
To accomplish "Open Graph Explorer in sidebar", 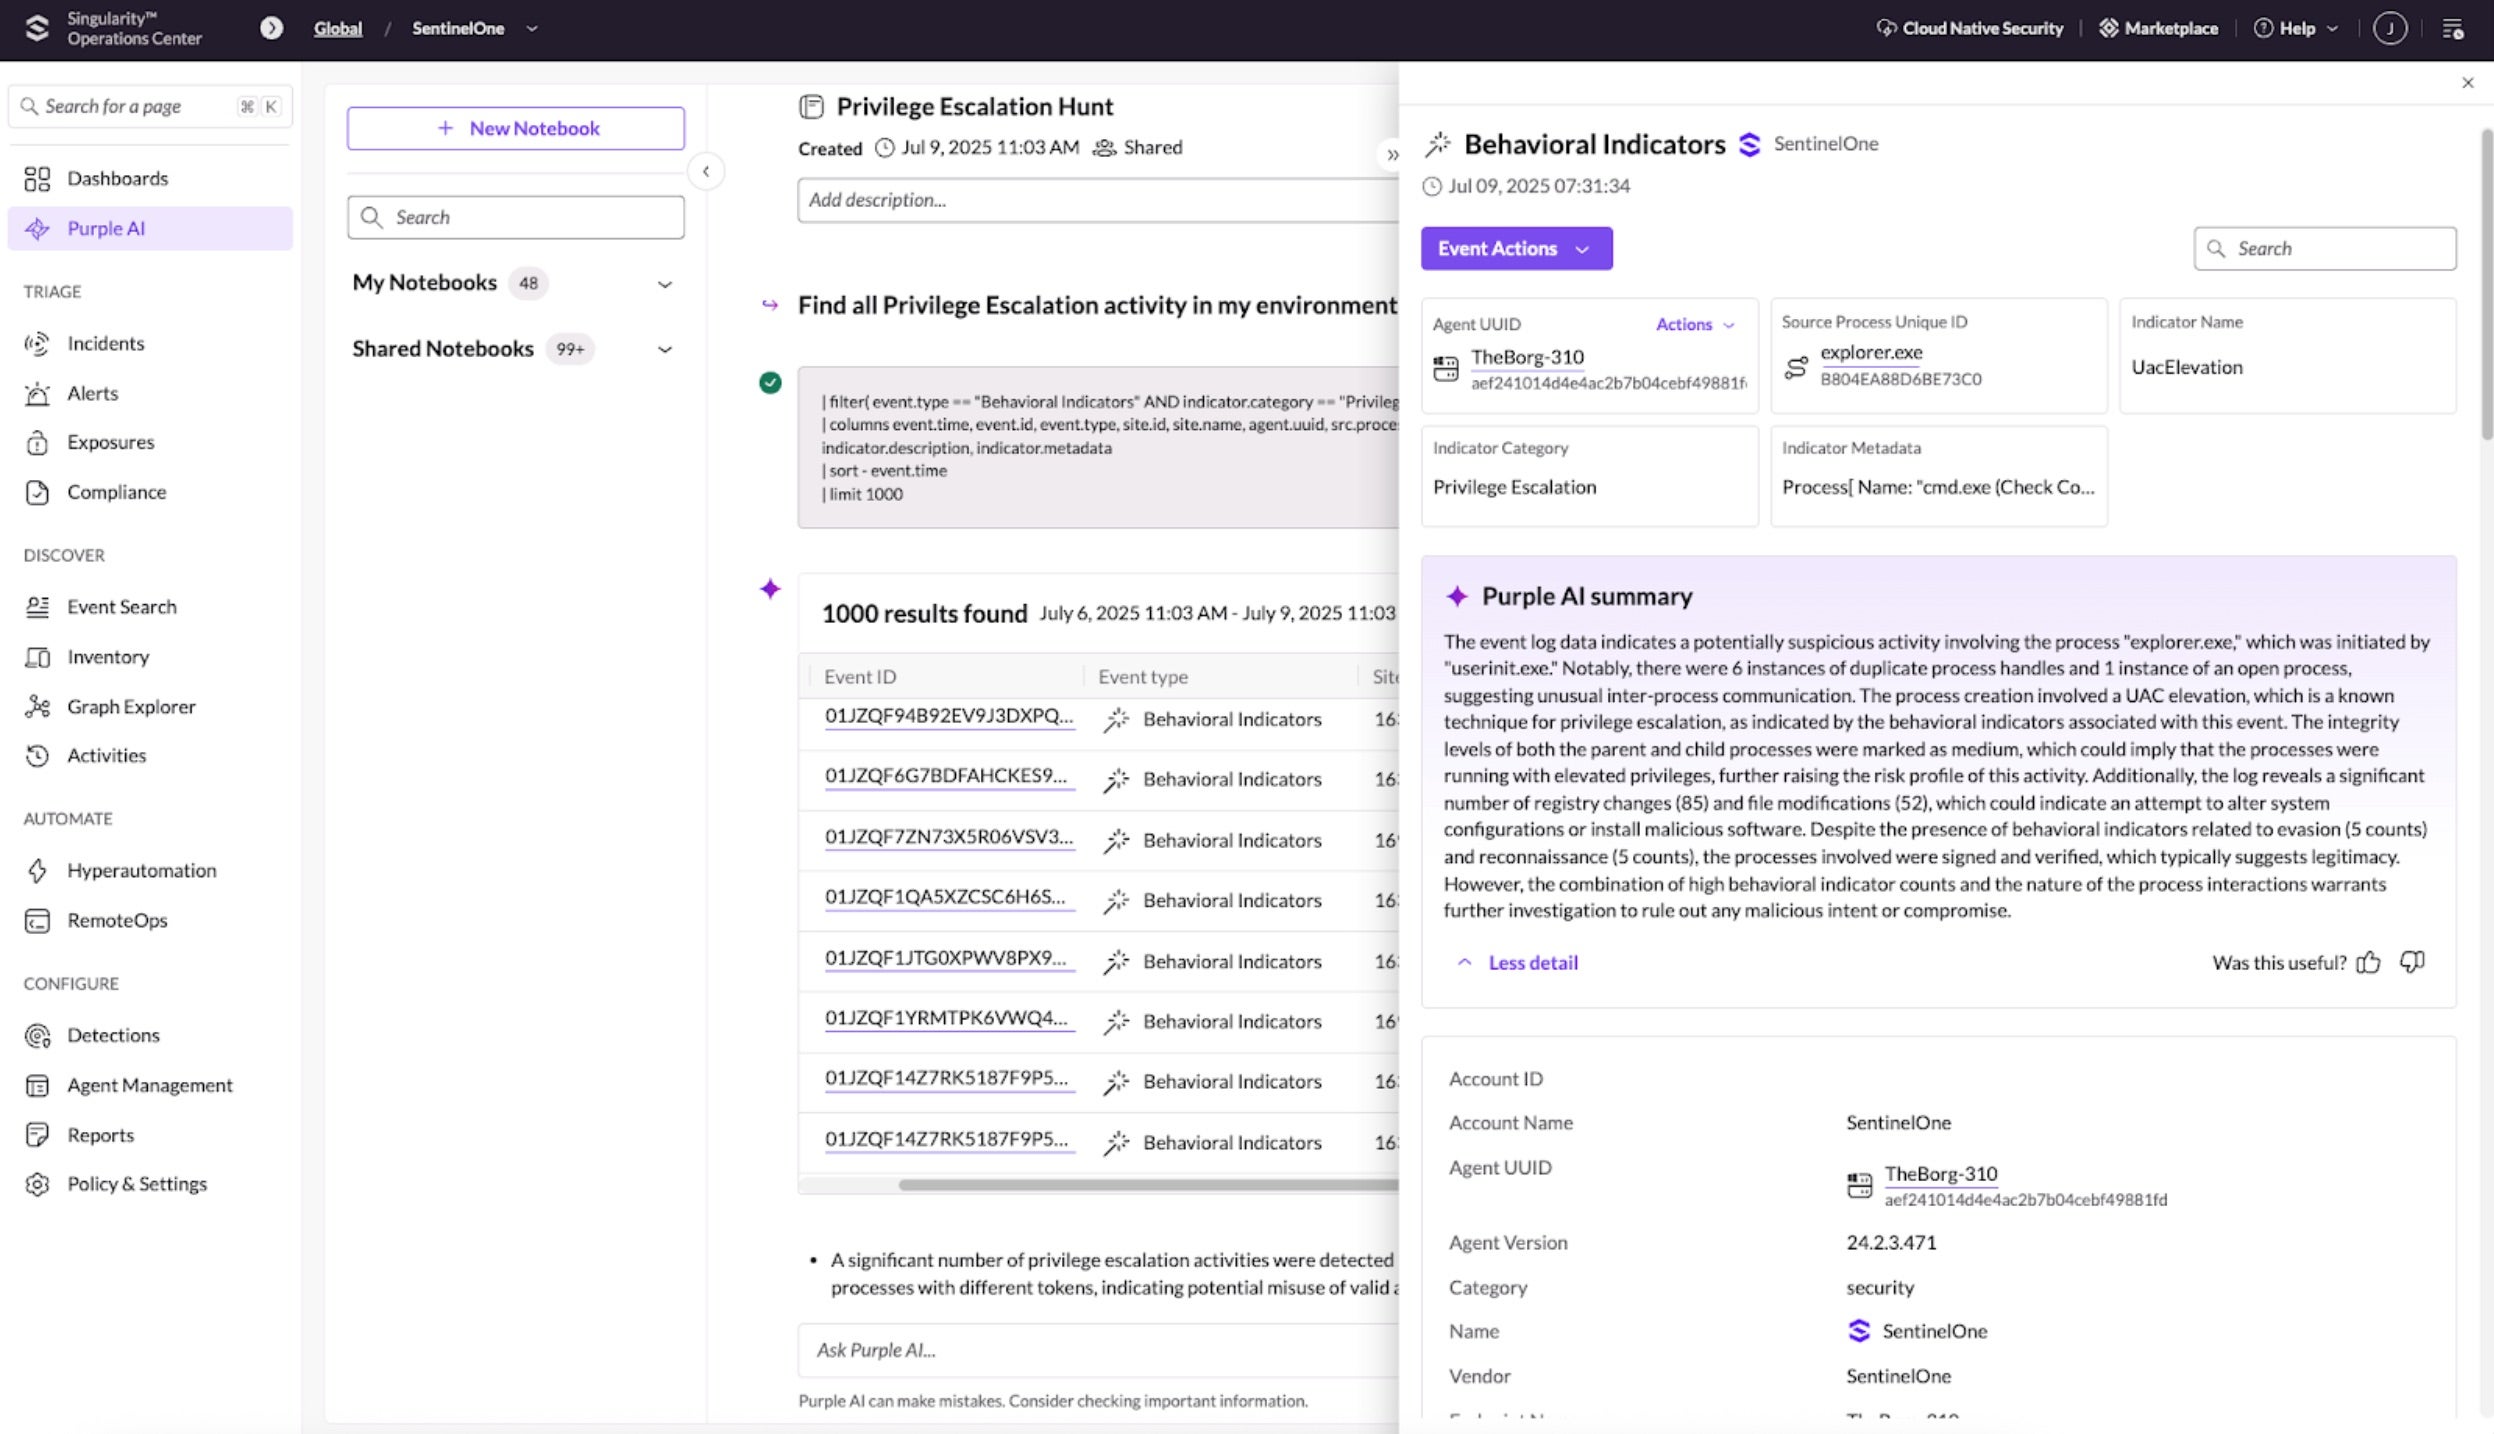I will pos(131,706).
